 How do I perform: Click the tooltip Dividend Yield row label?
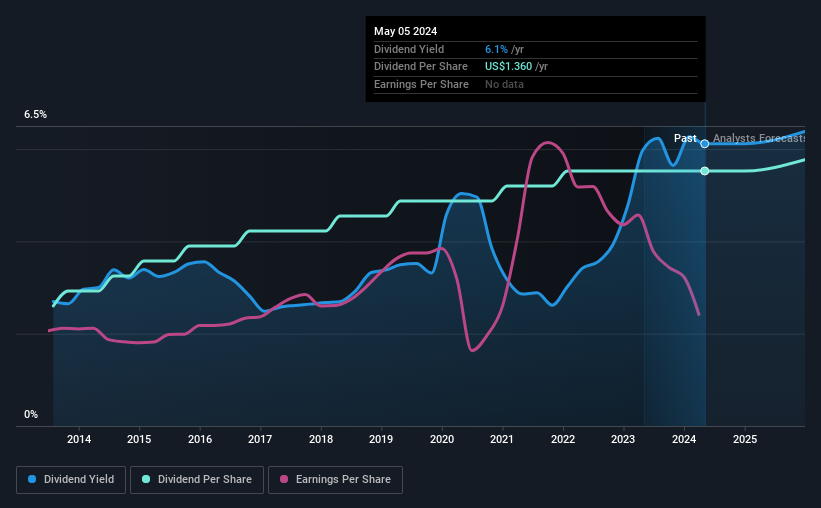(409, 49)
